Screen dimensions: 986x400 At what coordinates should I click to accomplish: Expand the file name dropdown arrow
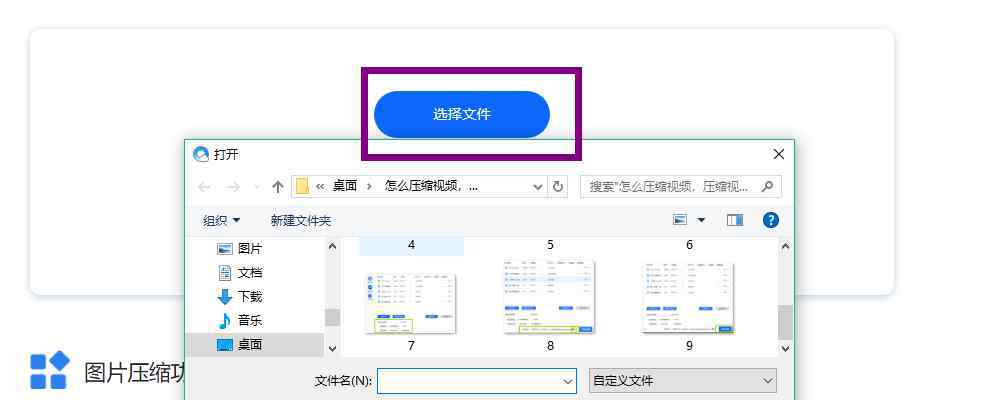click(568, 381)
